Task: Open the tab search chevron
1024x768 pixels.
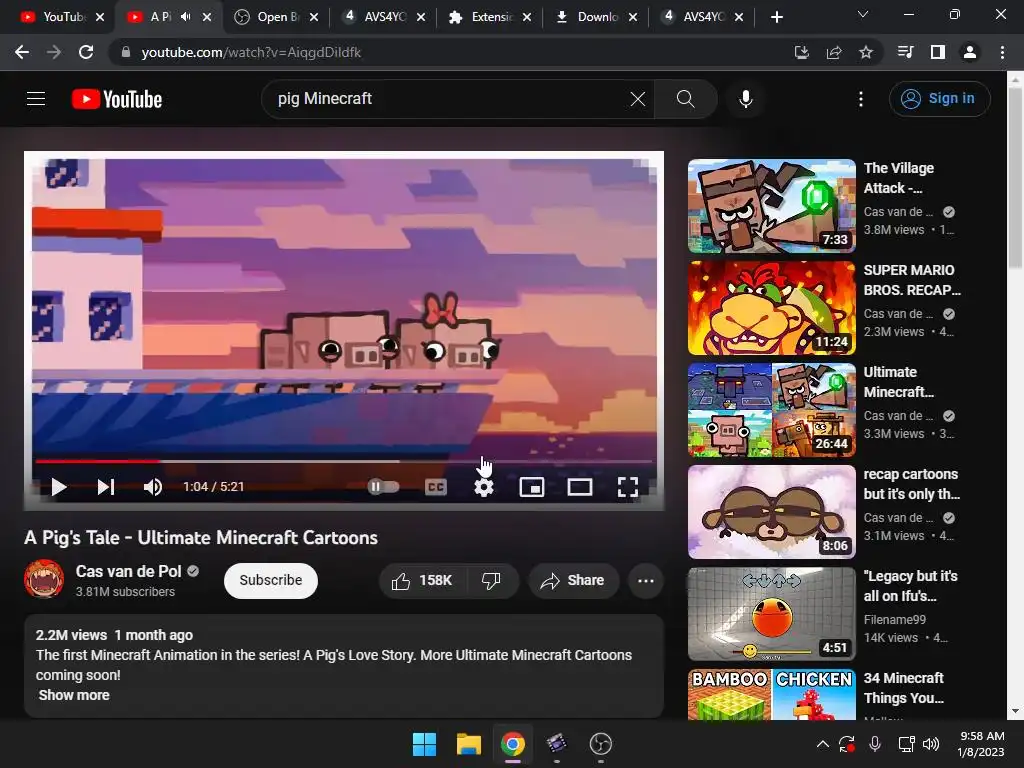Action: pos(863,14)
